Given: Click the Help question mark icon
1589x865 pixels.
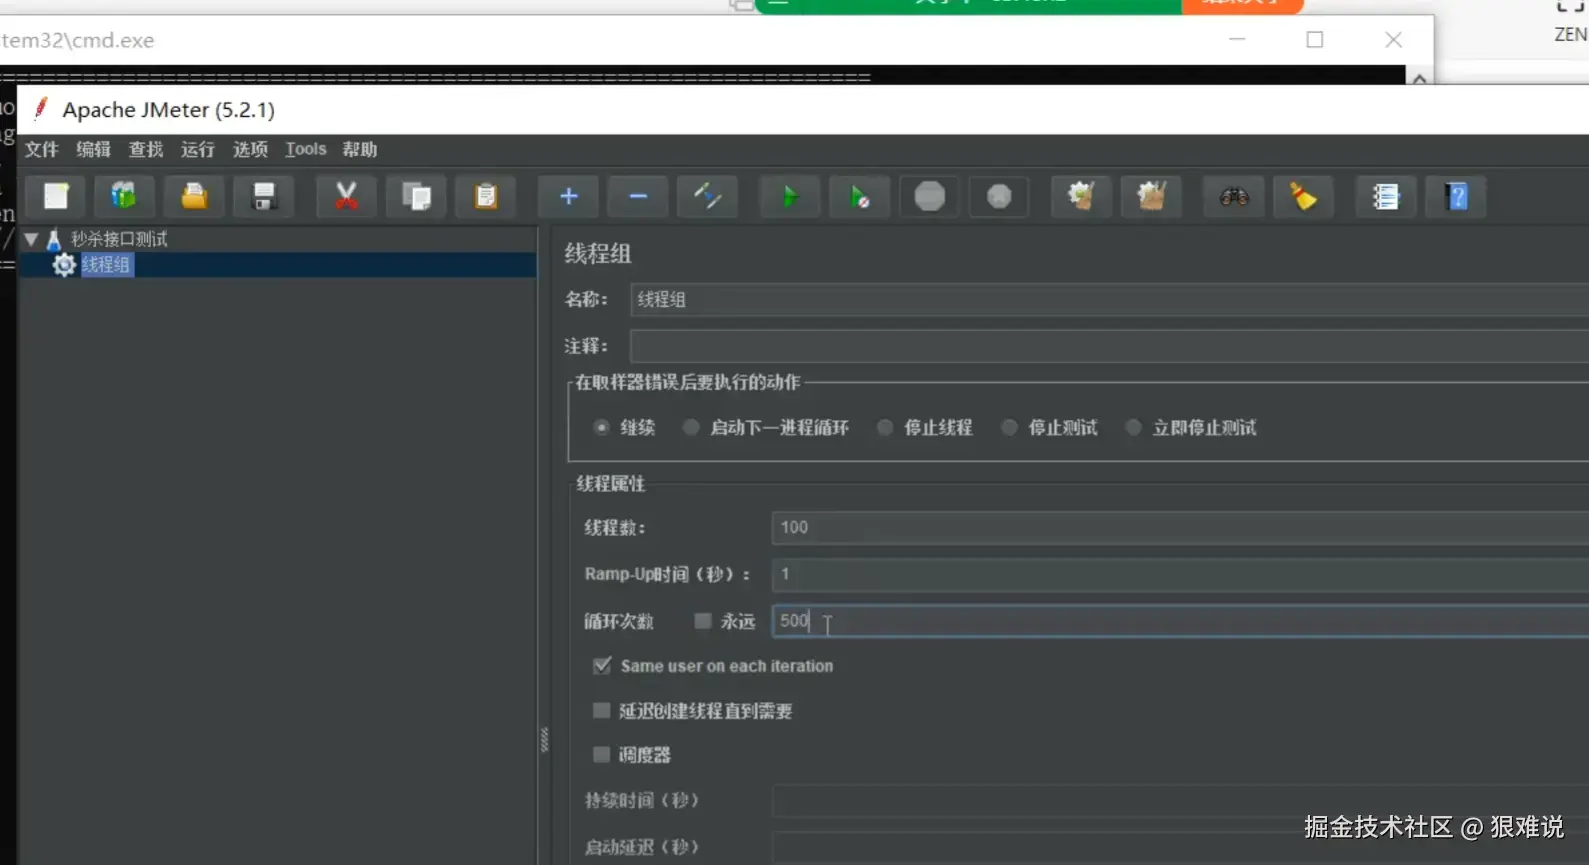Looking at the screenshot, I should 1456,196.
